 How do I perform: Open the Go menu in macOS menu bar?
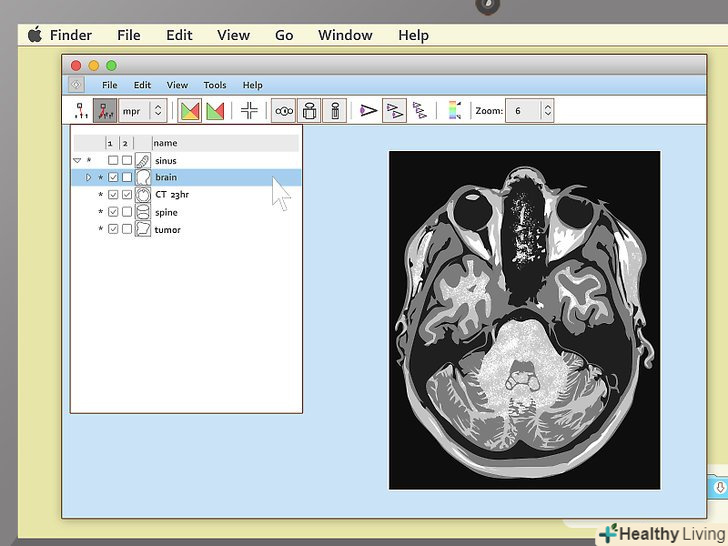284,35
